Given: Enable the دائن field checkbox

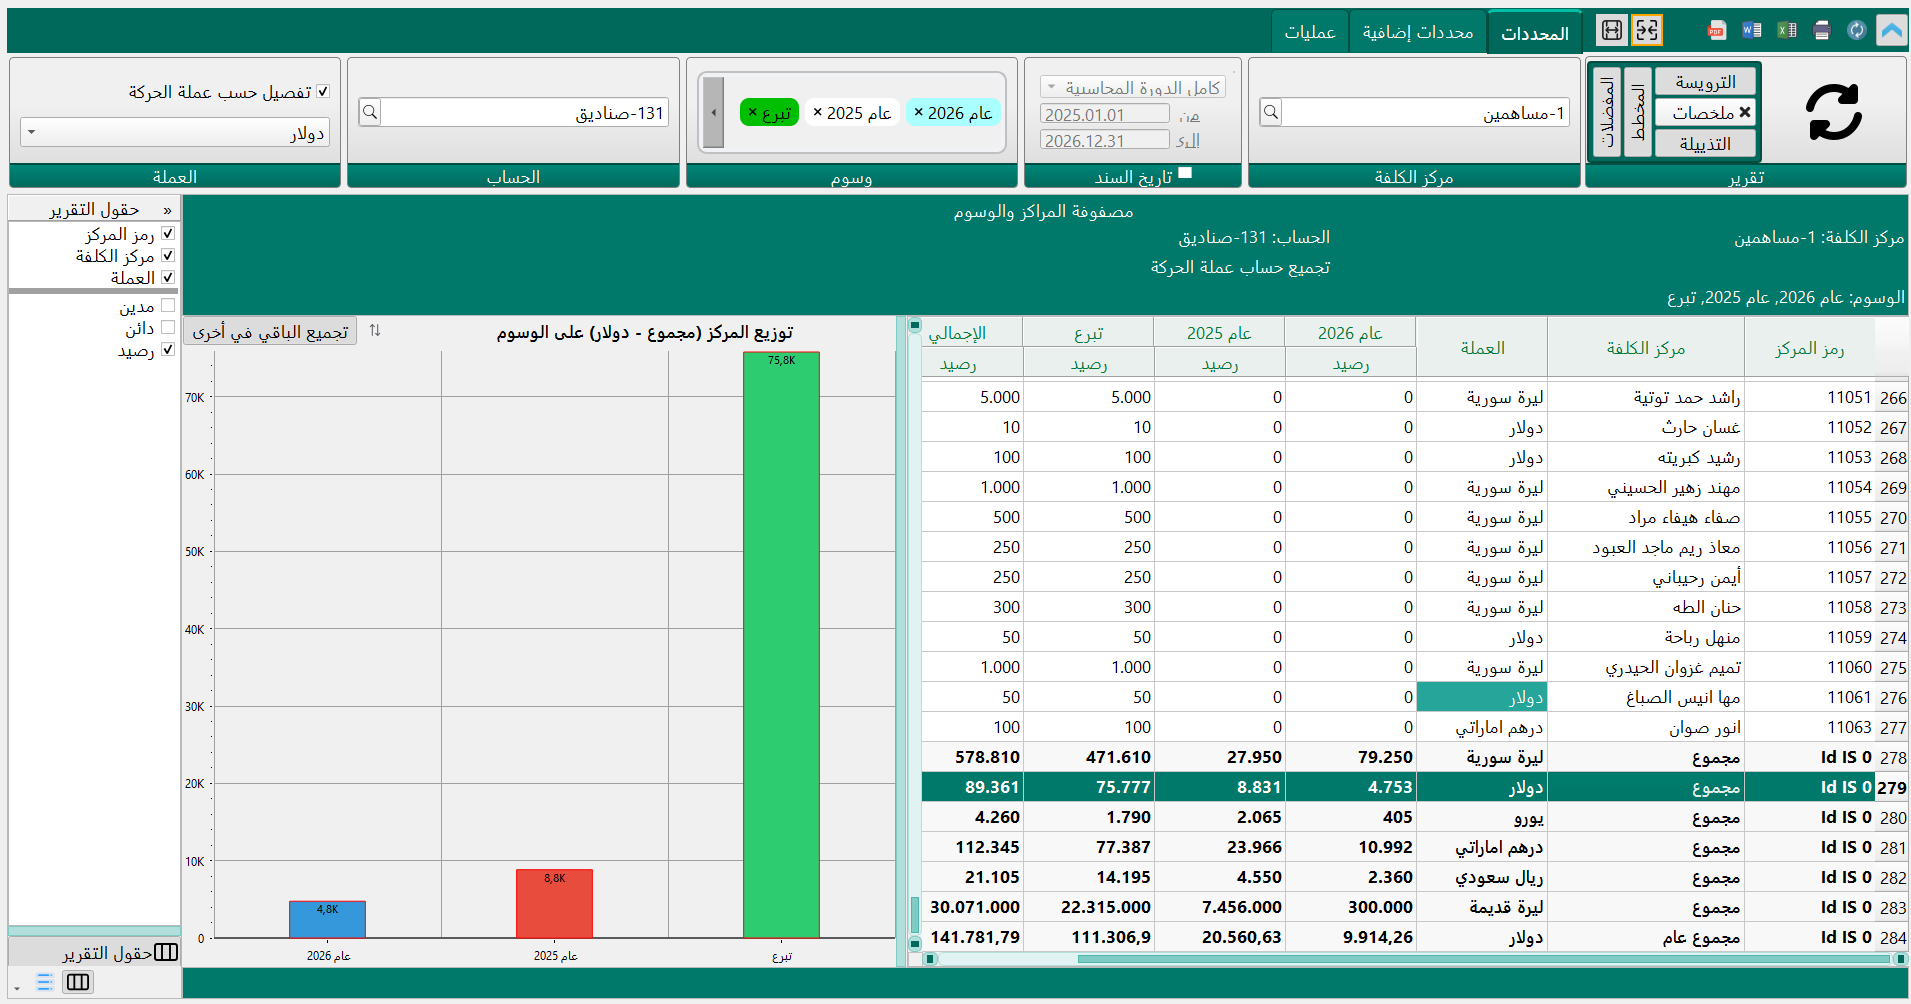Looking at the screenshot, I should [x=168, y=327].
